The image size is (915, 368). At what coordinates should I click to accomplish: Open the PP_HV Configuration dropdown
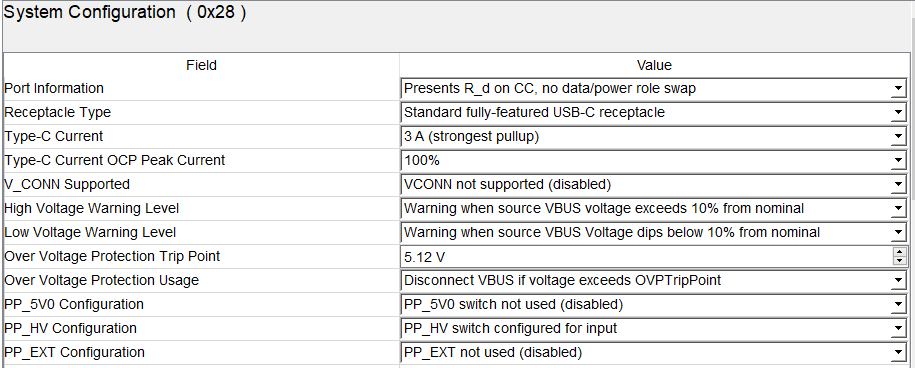[898, 328]
